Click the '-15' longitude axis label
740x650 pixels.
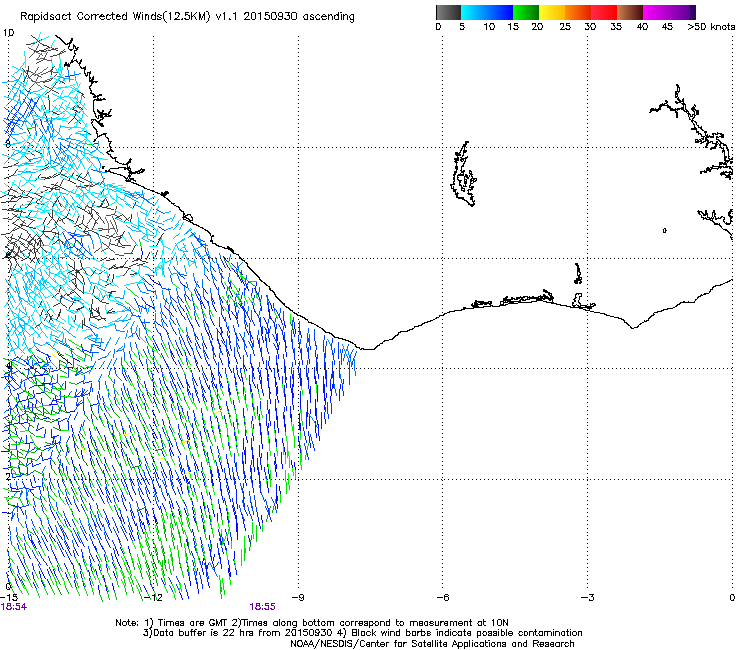point(9,597)
